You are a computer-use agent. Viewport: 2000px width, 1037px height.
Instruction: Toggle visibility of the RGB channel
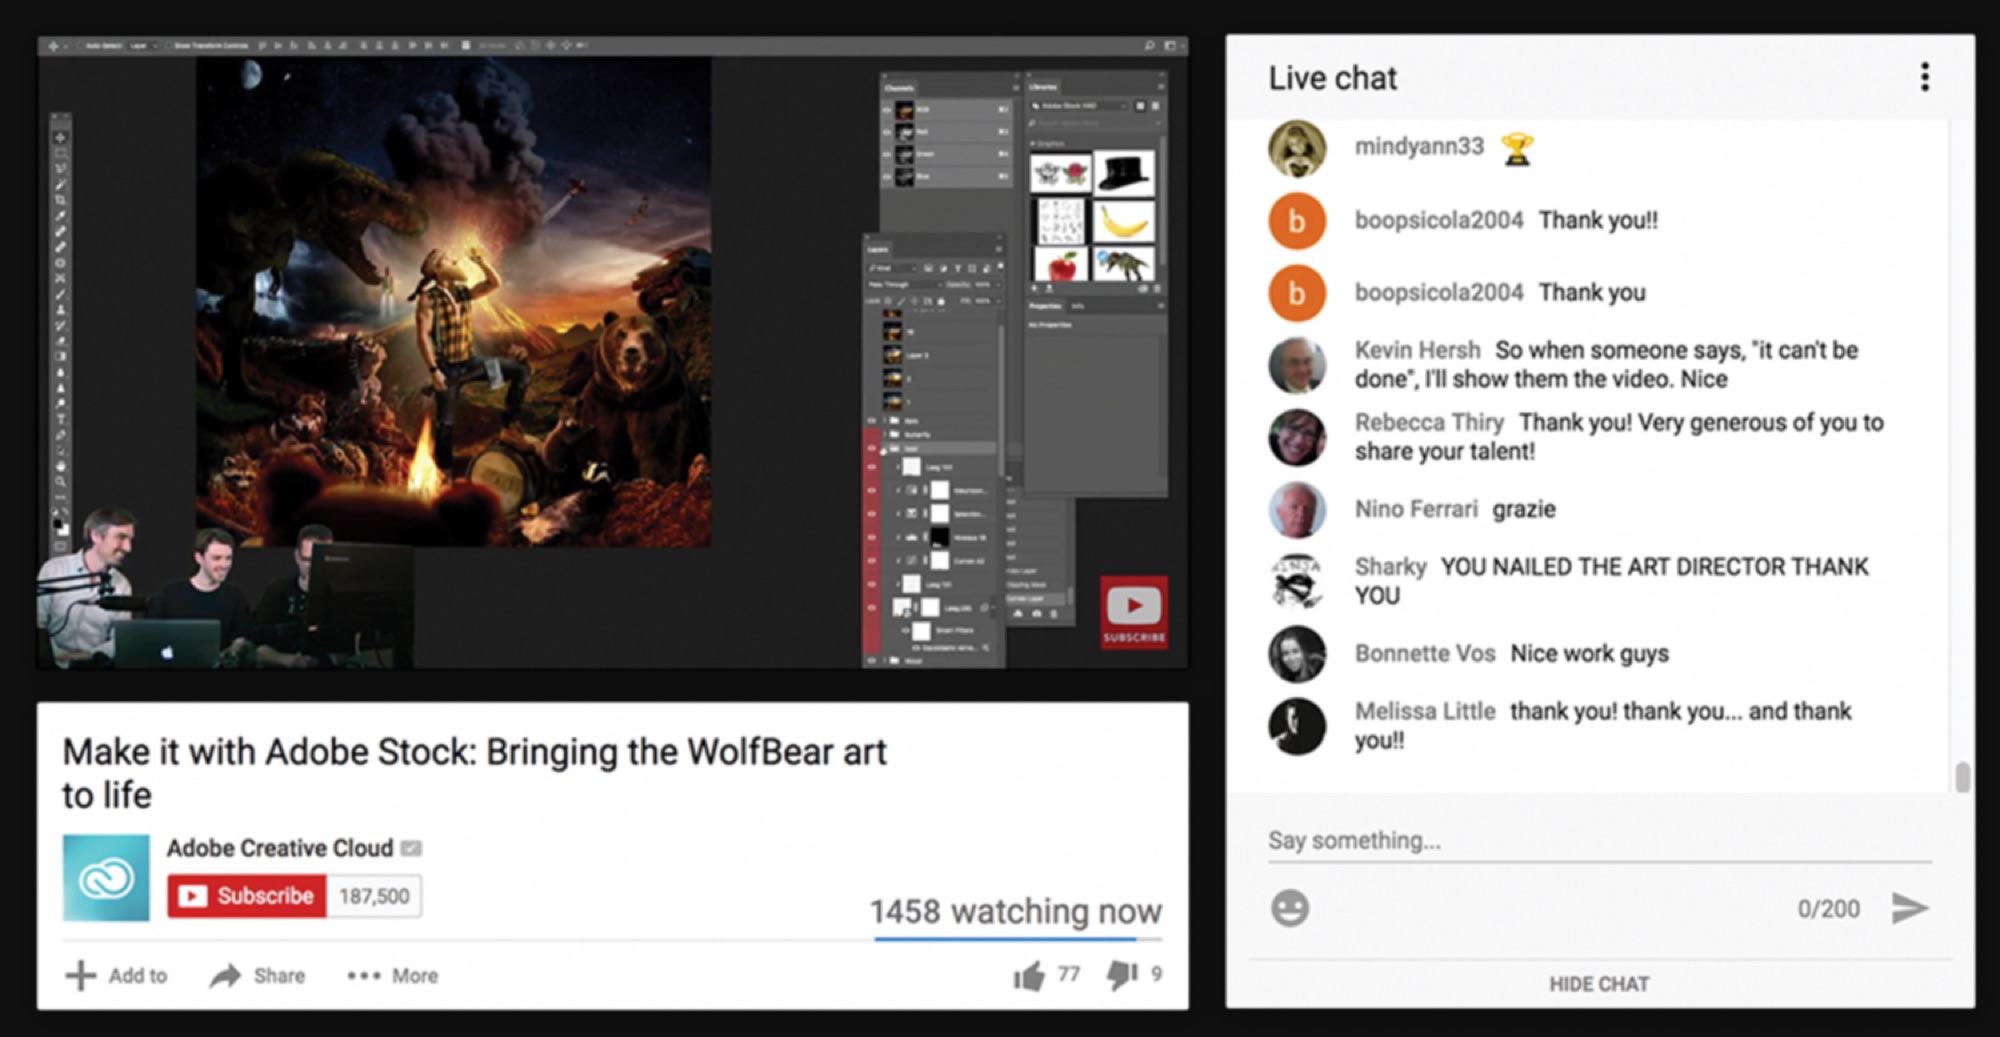887,110
